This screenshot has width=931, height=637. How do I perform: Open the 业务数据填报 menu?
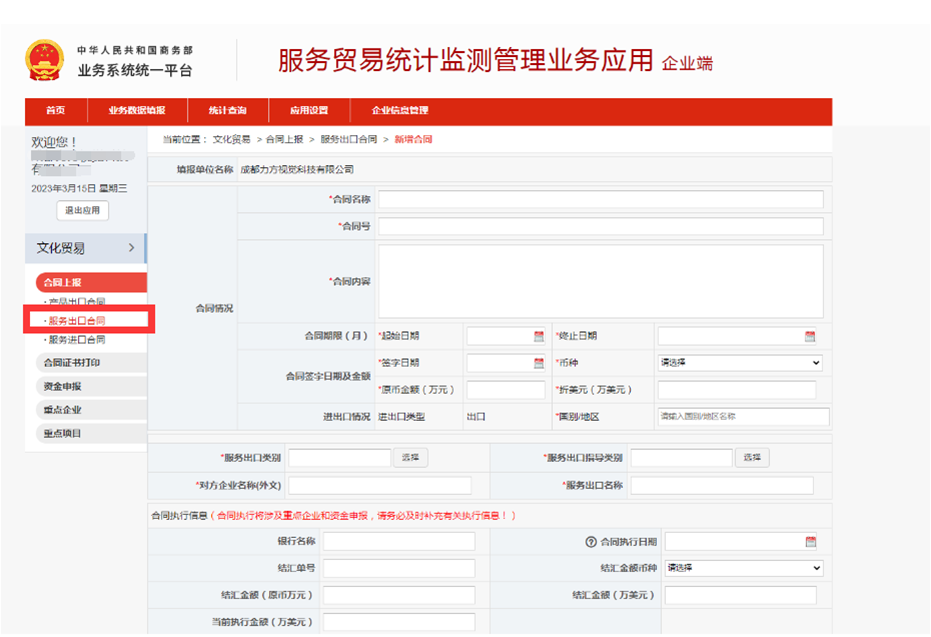pos(137,110)
